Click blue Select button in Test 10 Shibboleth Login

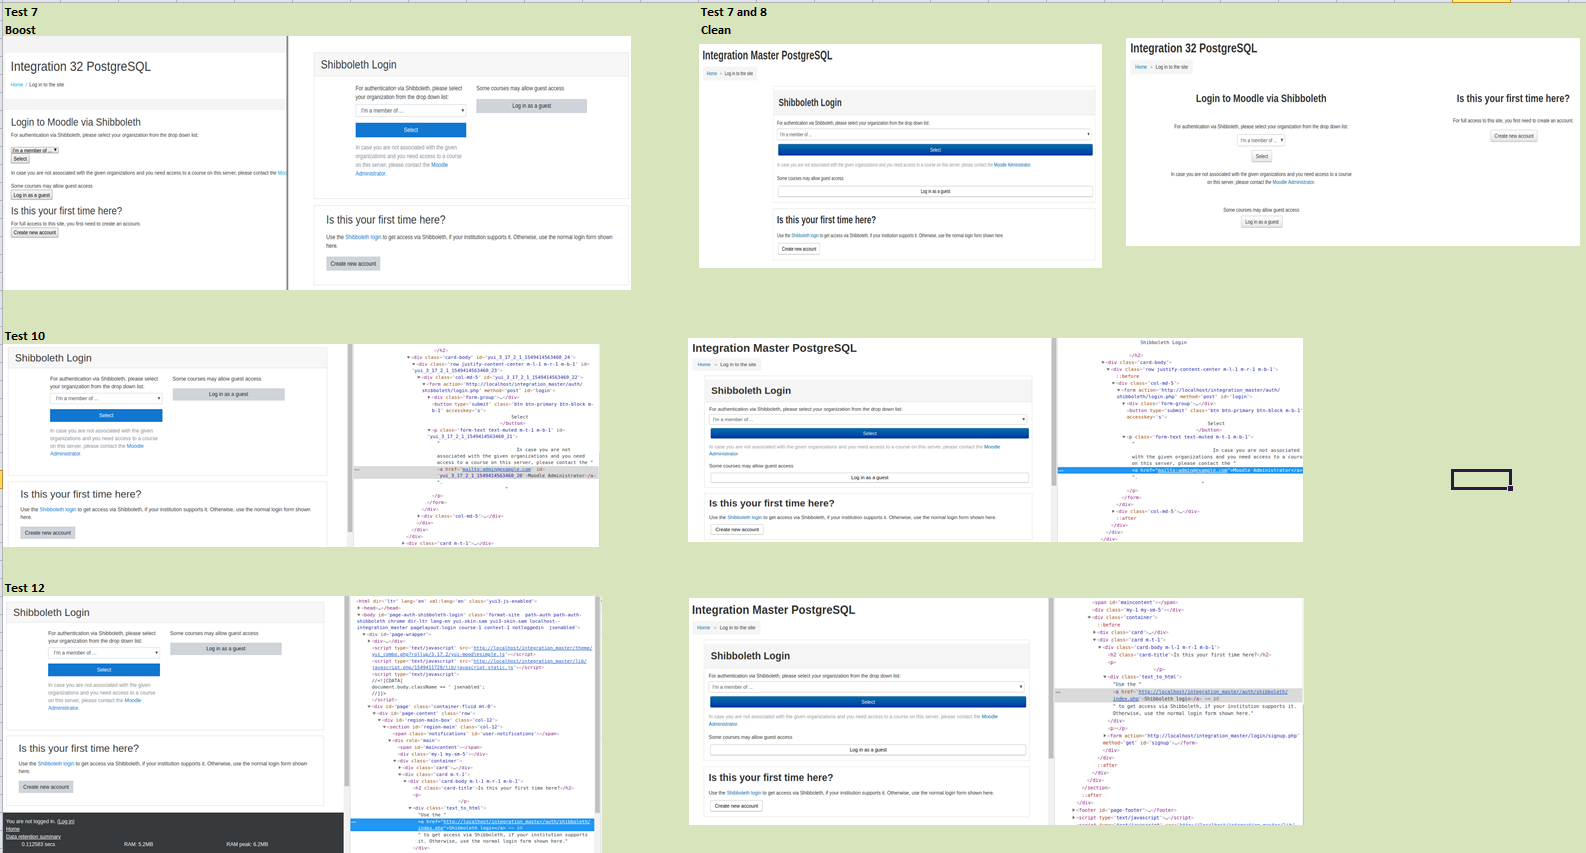coord(106,415)
